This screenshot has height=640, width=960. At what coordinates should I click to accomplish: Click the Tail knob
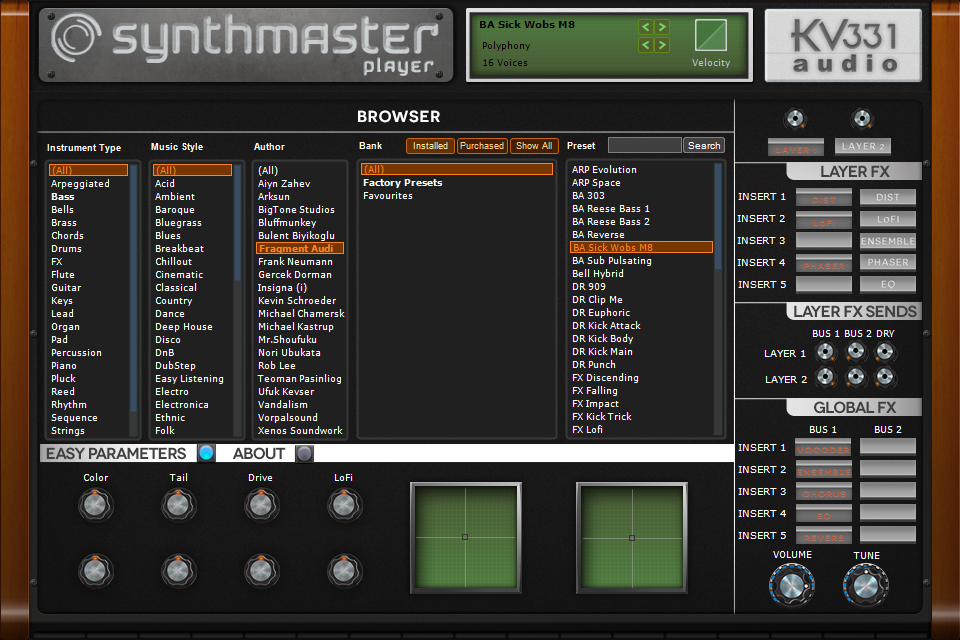click(178, 505)
